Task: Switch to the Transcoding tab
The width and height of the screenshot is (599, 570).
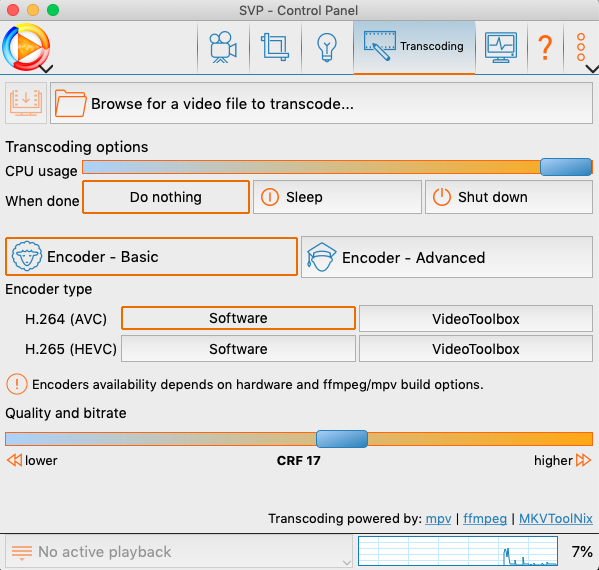Action: [414, 47]
